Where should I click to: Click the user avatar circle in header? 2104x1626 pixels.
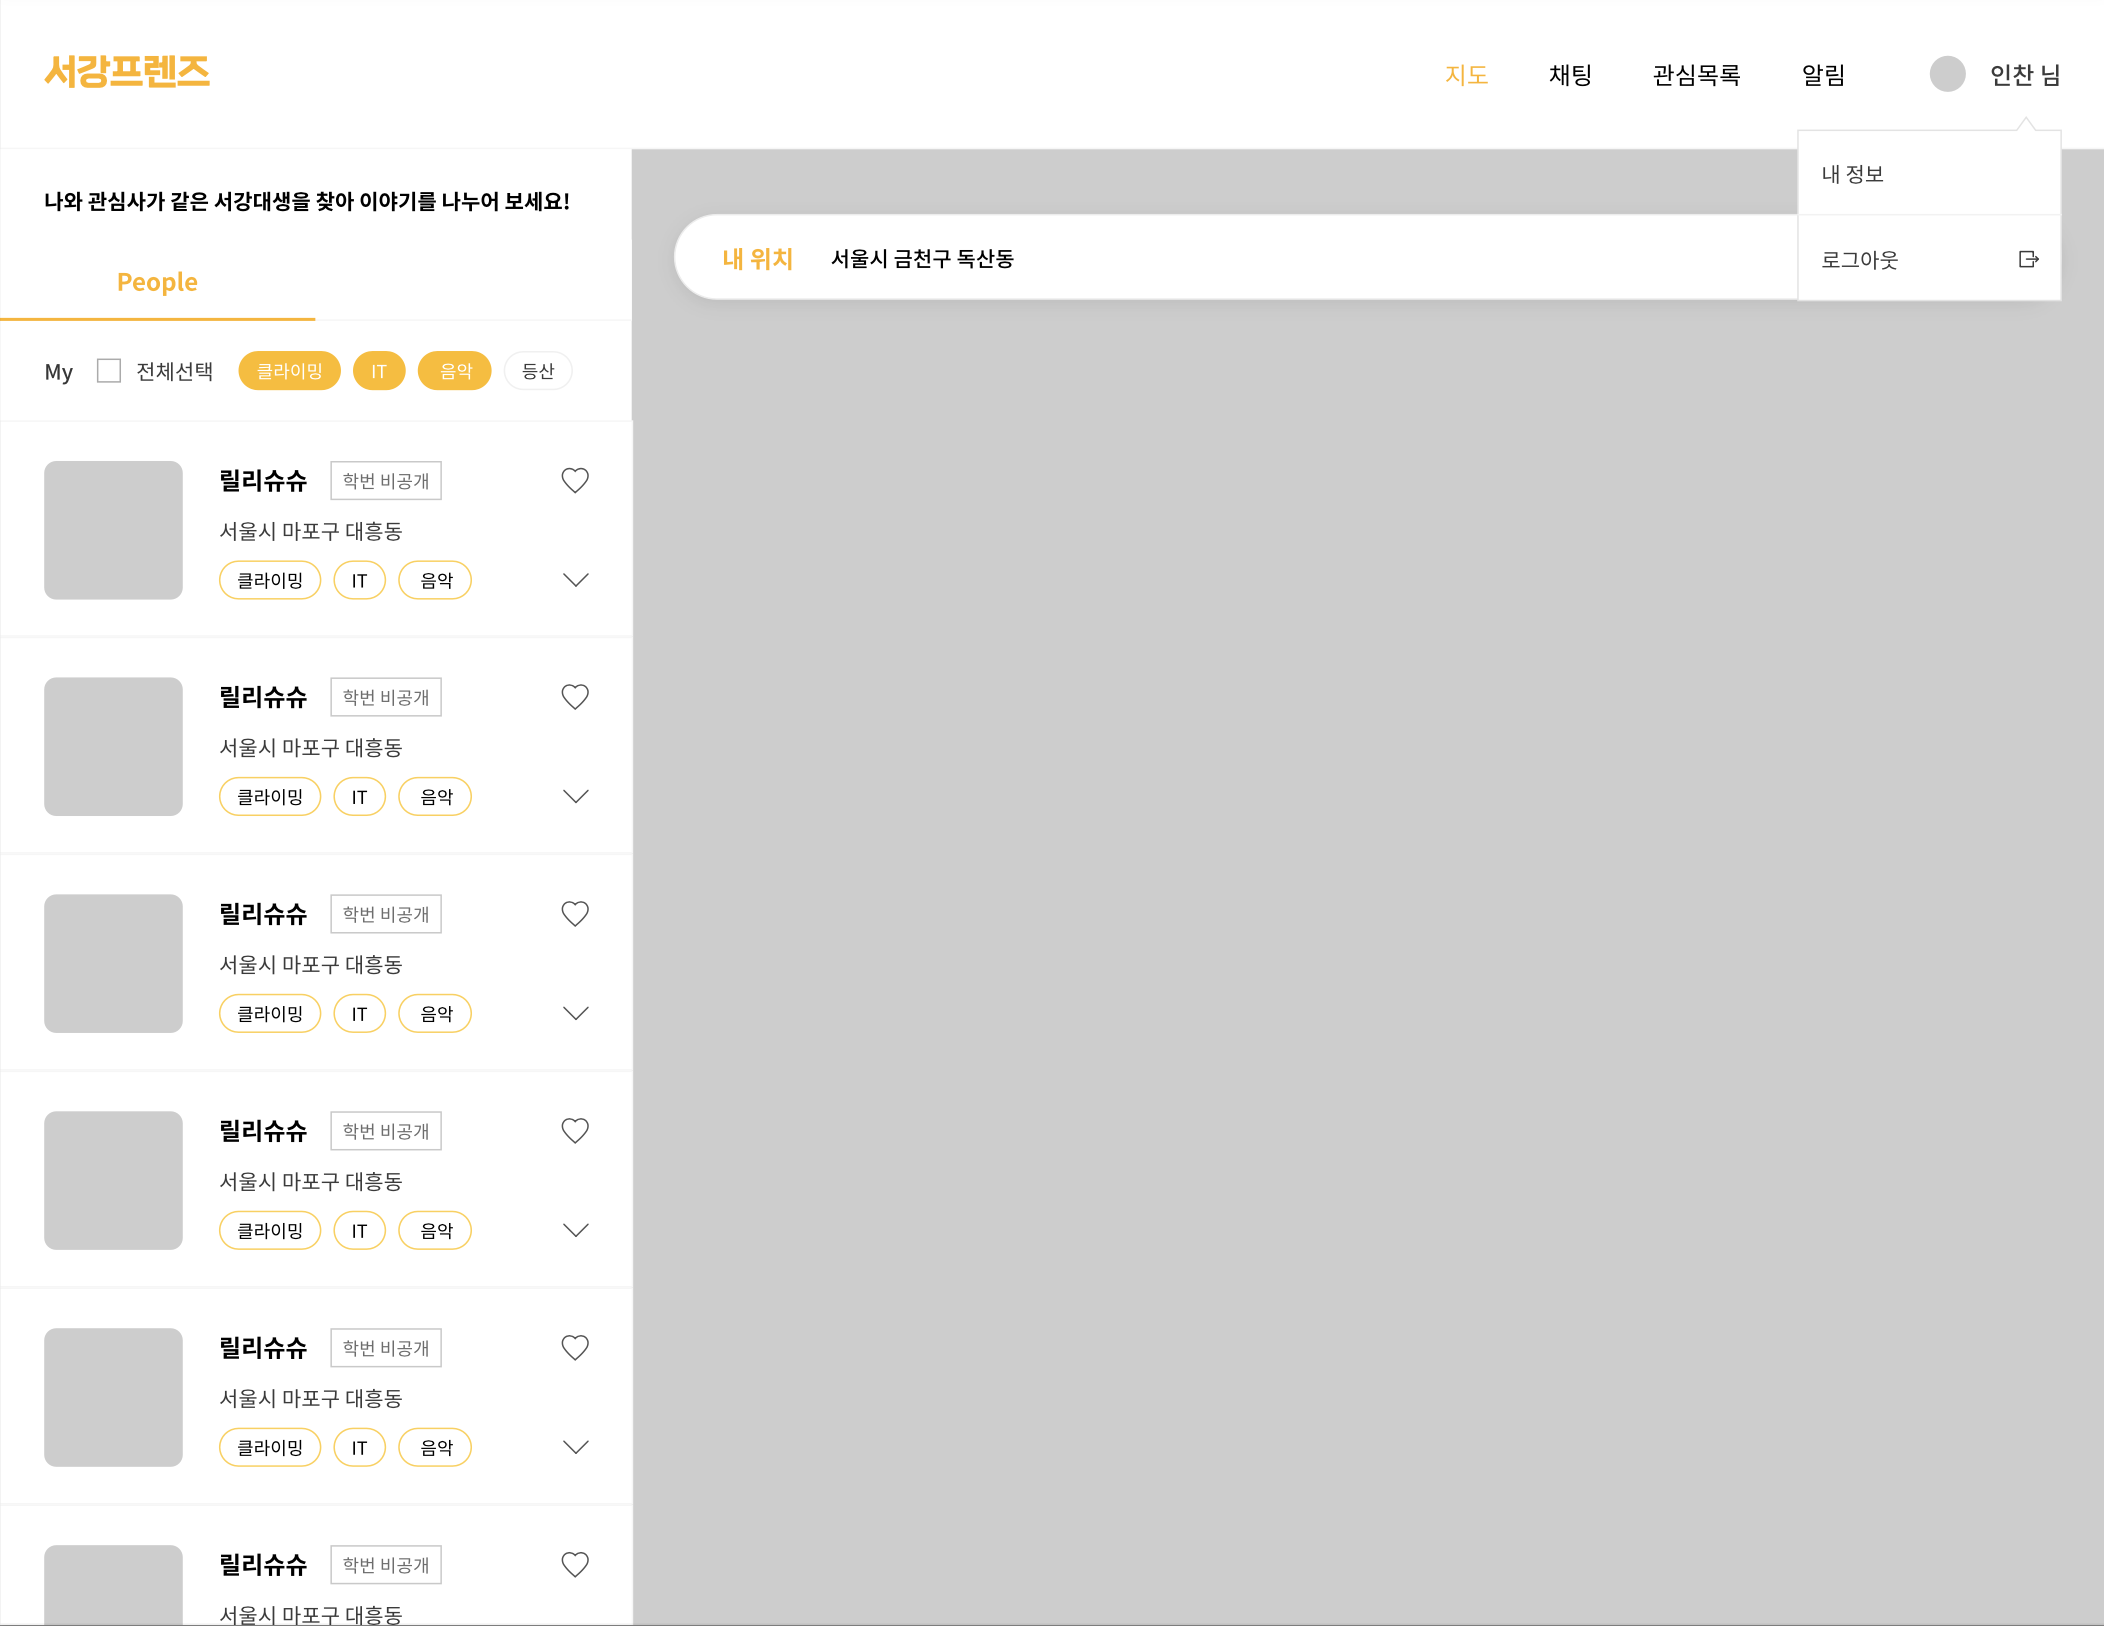pyautogui.click(x=1947, y=74)
